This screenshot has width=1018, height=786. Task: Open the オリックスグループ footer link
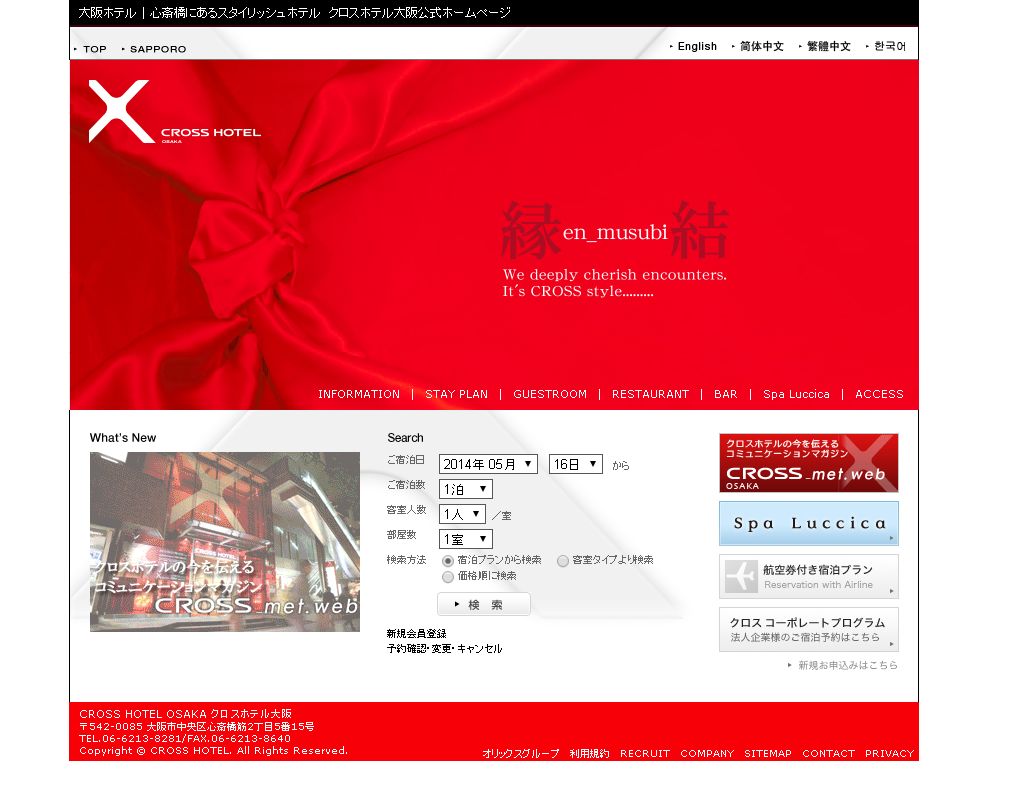point(521,754)
